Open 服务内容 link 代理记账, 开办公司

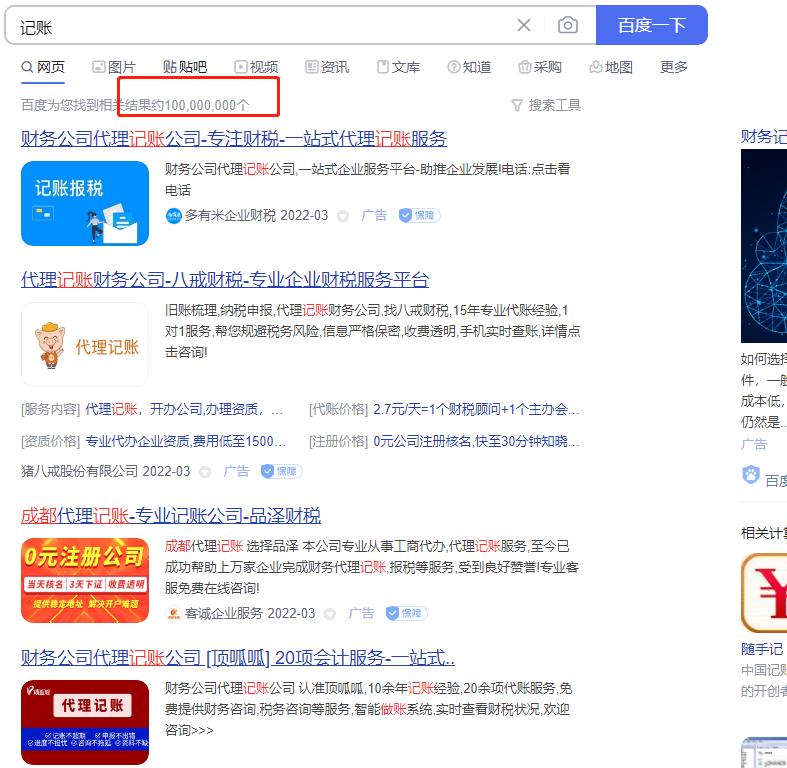click(x=184, y=410)
